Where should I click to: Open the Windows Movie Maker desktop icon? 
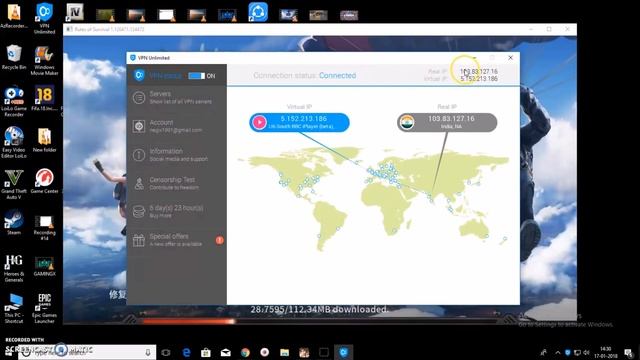click(x=44, y=60)
